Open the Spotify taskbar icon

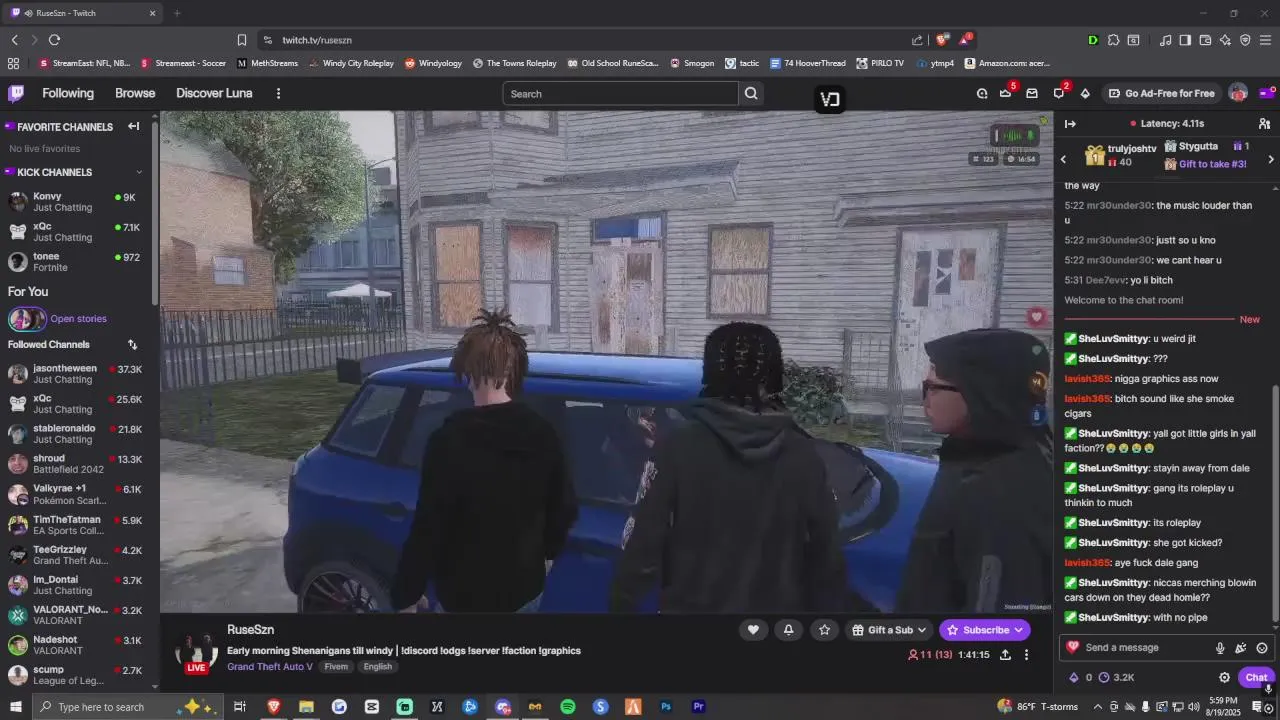(x=568, y=707)
